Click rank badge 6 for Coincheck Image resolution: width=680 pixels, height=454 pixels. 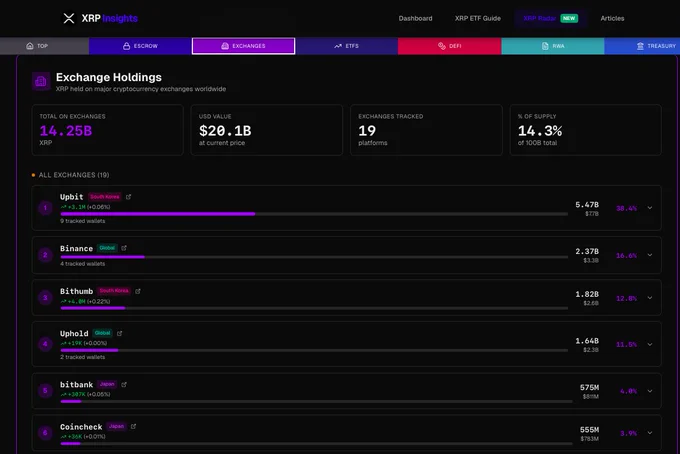coord(45,433)
